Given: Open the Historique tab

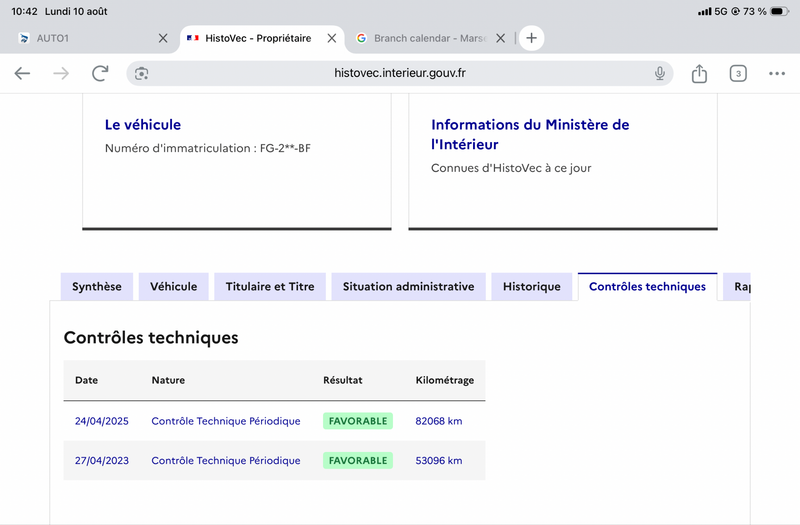Looking at the screenshot, I should point(532,287).
